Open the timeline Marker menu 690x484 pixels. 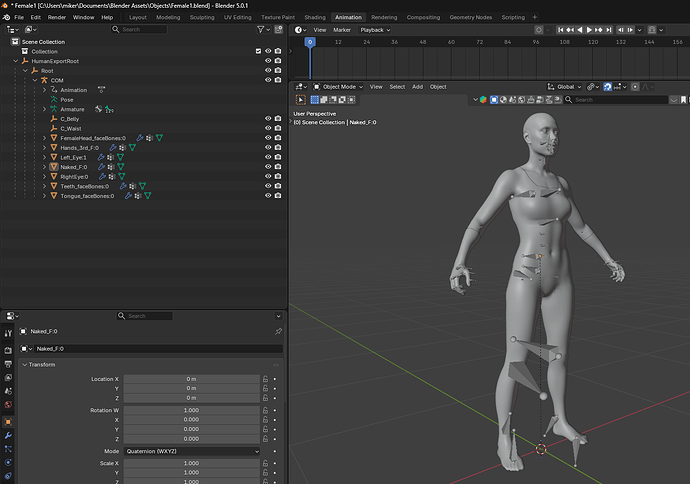[x=342, y=30]
